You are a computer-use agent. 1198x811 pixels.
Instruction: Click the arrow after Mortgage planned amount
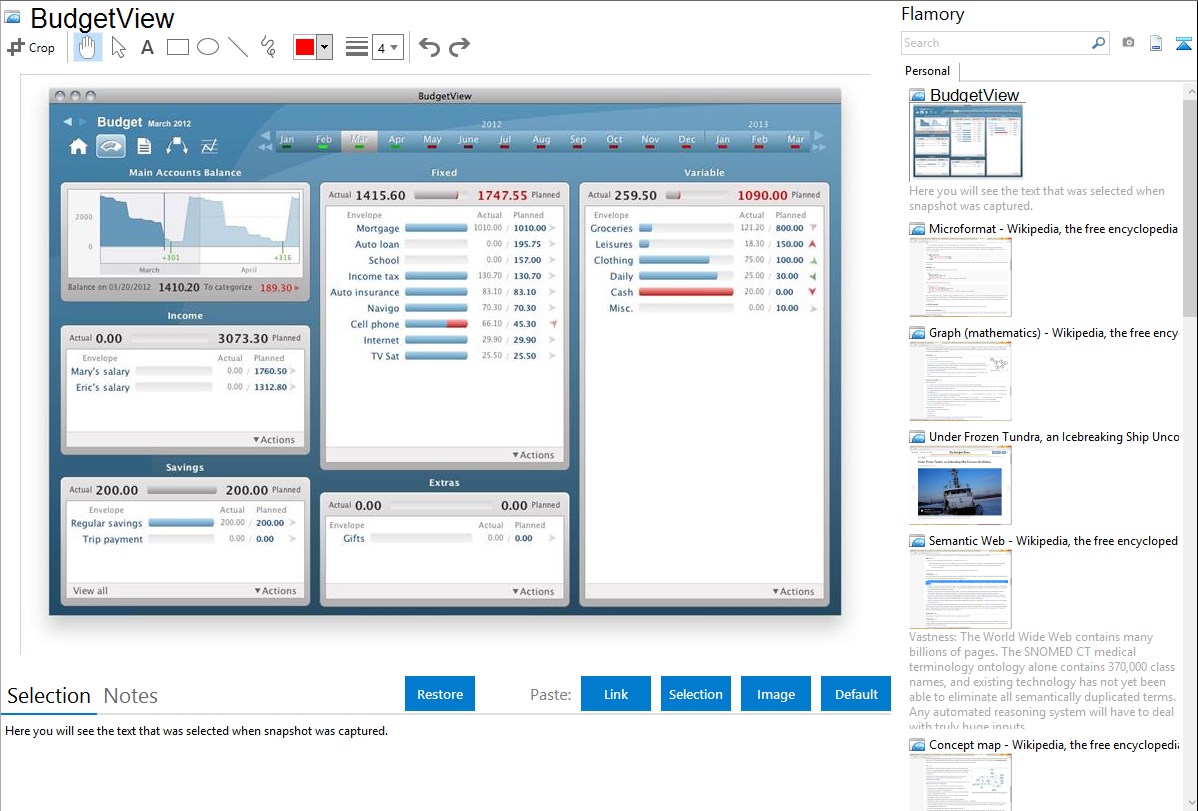pyautogui.click(x=552, y=228)
